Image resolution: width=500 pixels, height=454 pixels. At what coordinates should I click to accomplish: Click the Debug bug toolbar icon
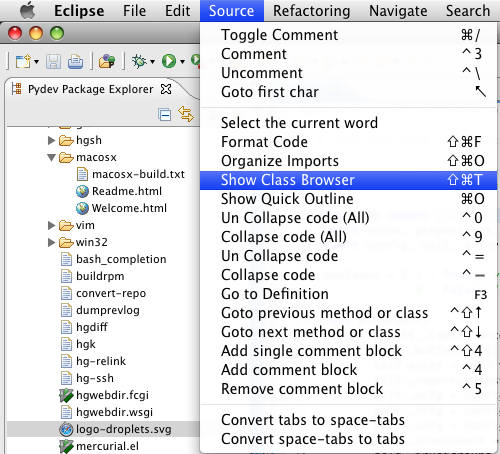(139, 61)
